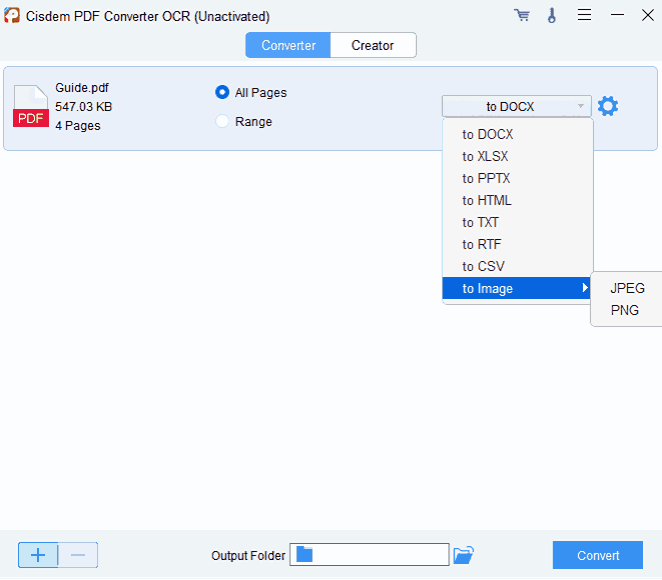Click the Output Folder path field
Viewport: 662px width, 580px height.
369,555
